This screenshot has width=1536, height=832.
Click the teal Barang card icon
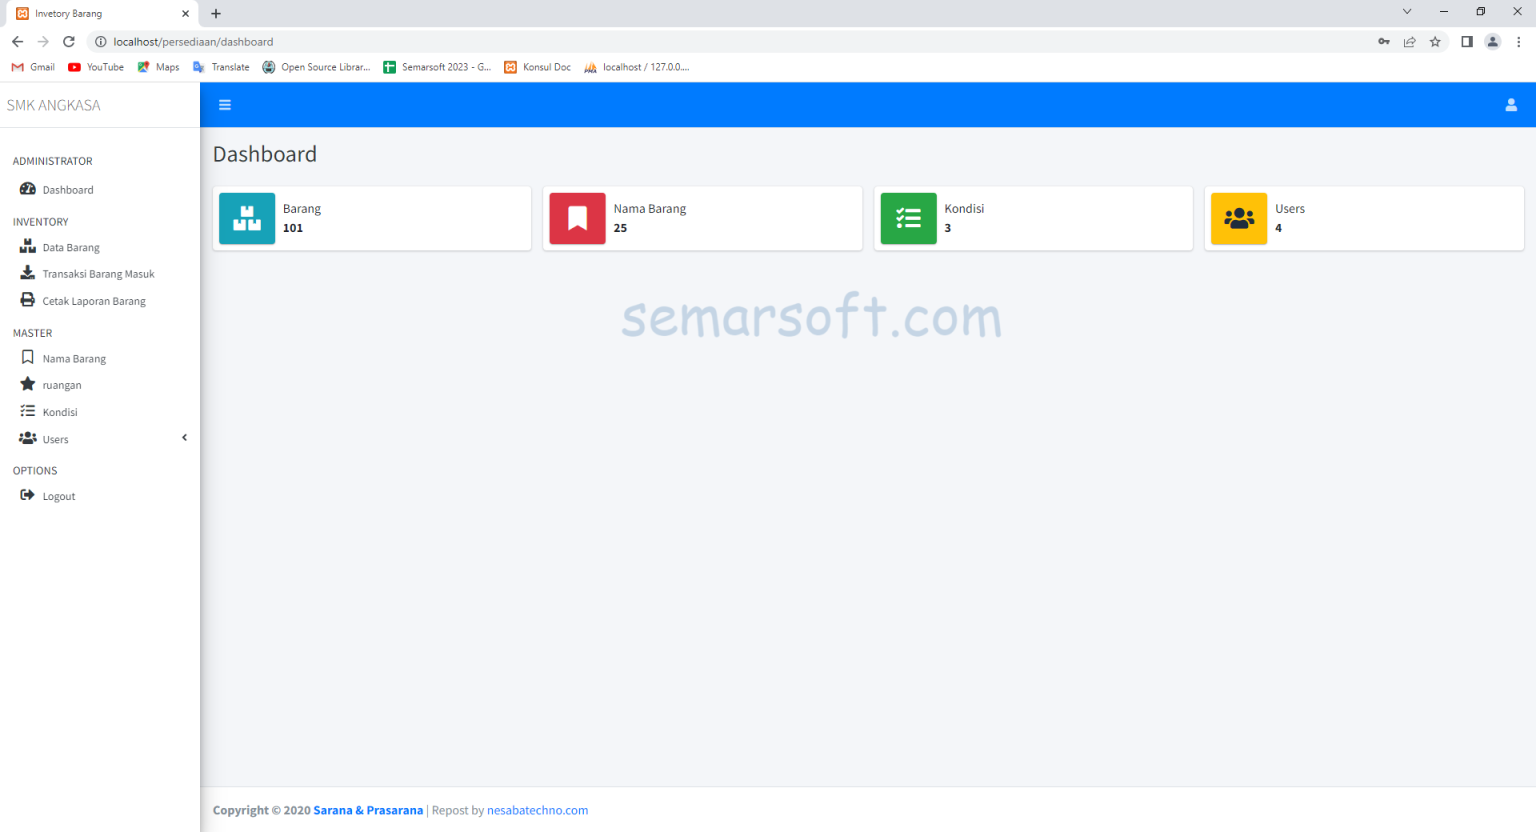click(x=246, y=218)
